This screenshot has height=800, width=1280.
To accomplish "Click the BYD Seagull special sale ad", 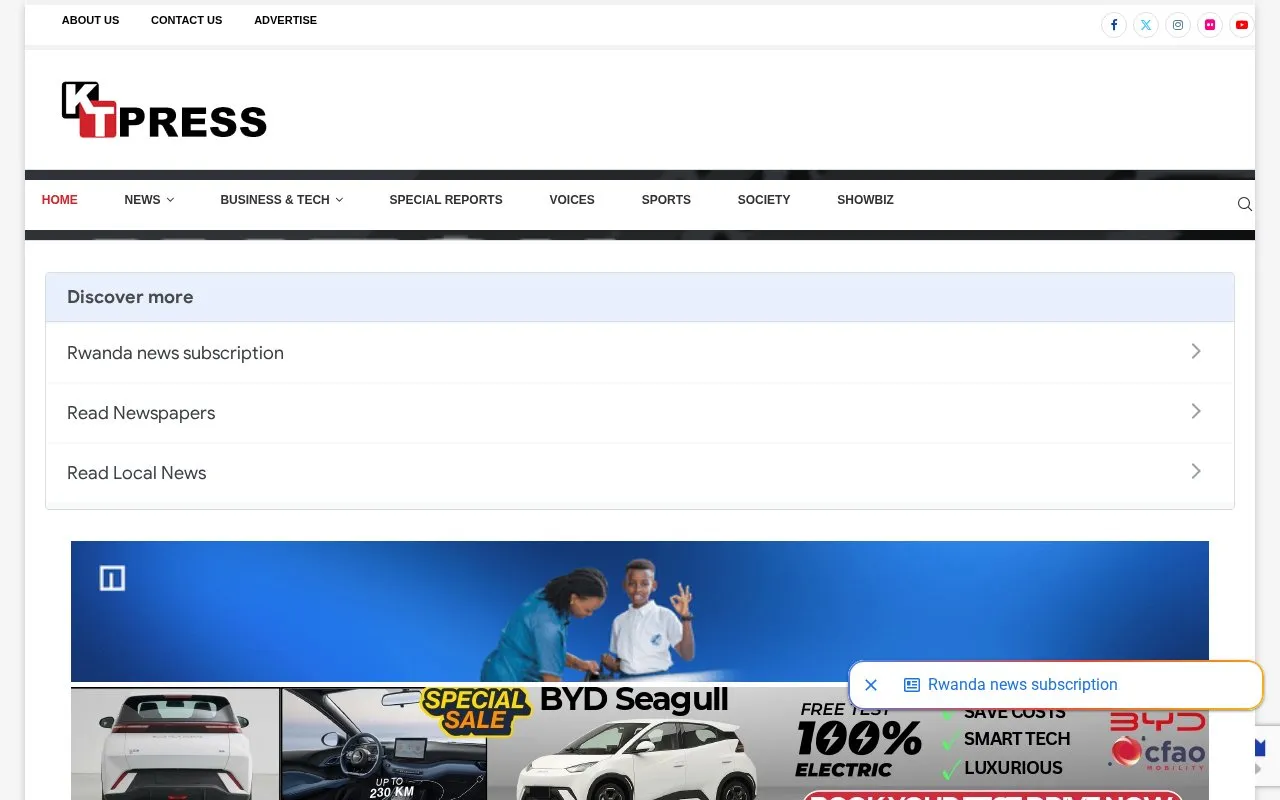I will pos(640,744).
